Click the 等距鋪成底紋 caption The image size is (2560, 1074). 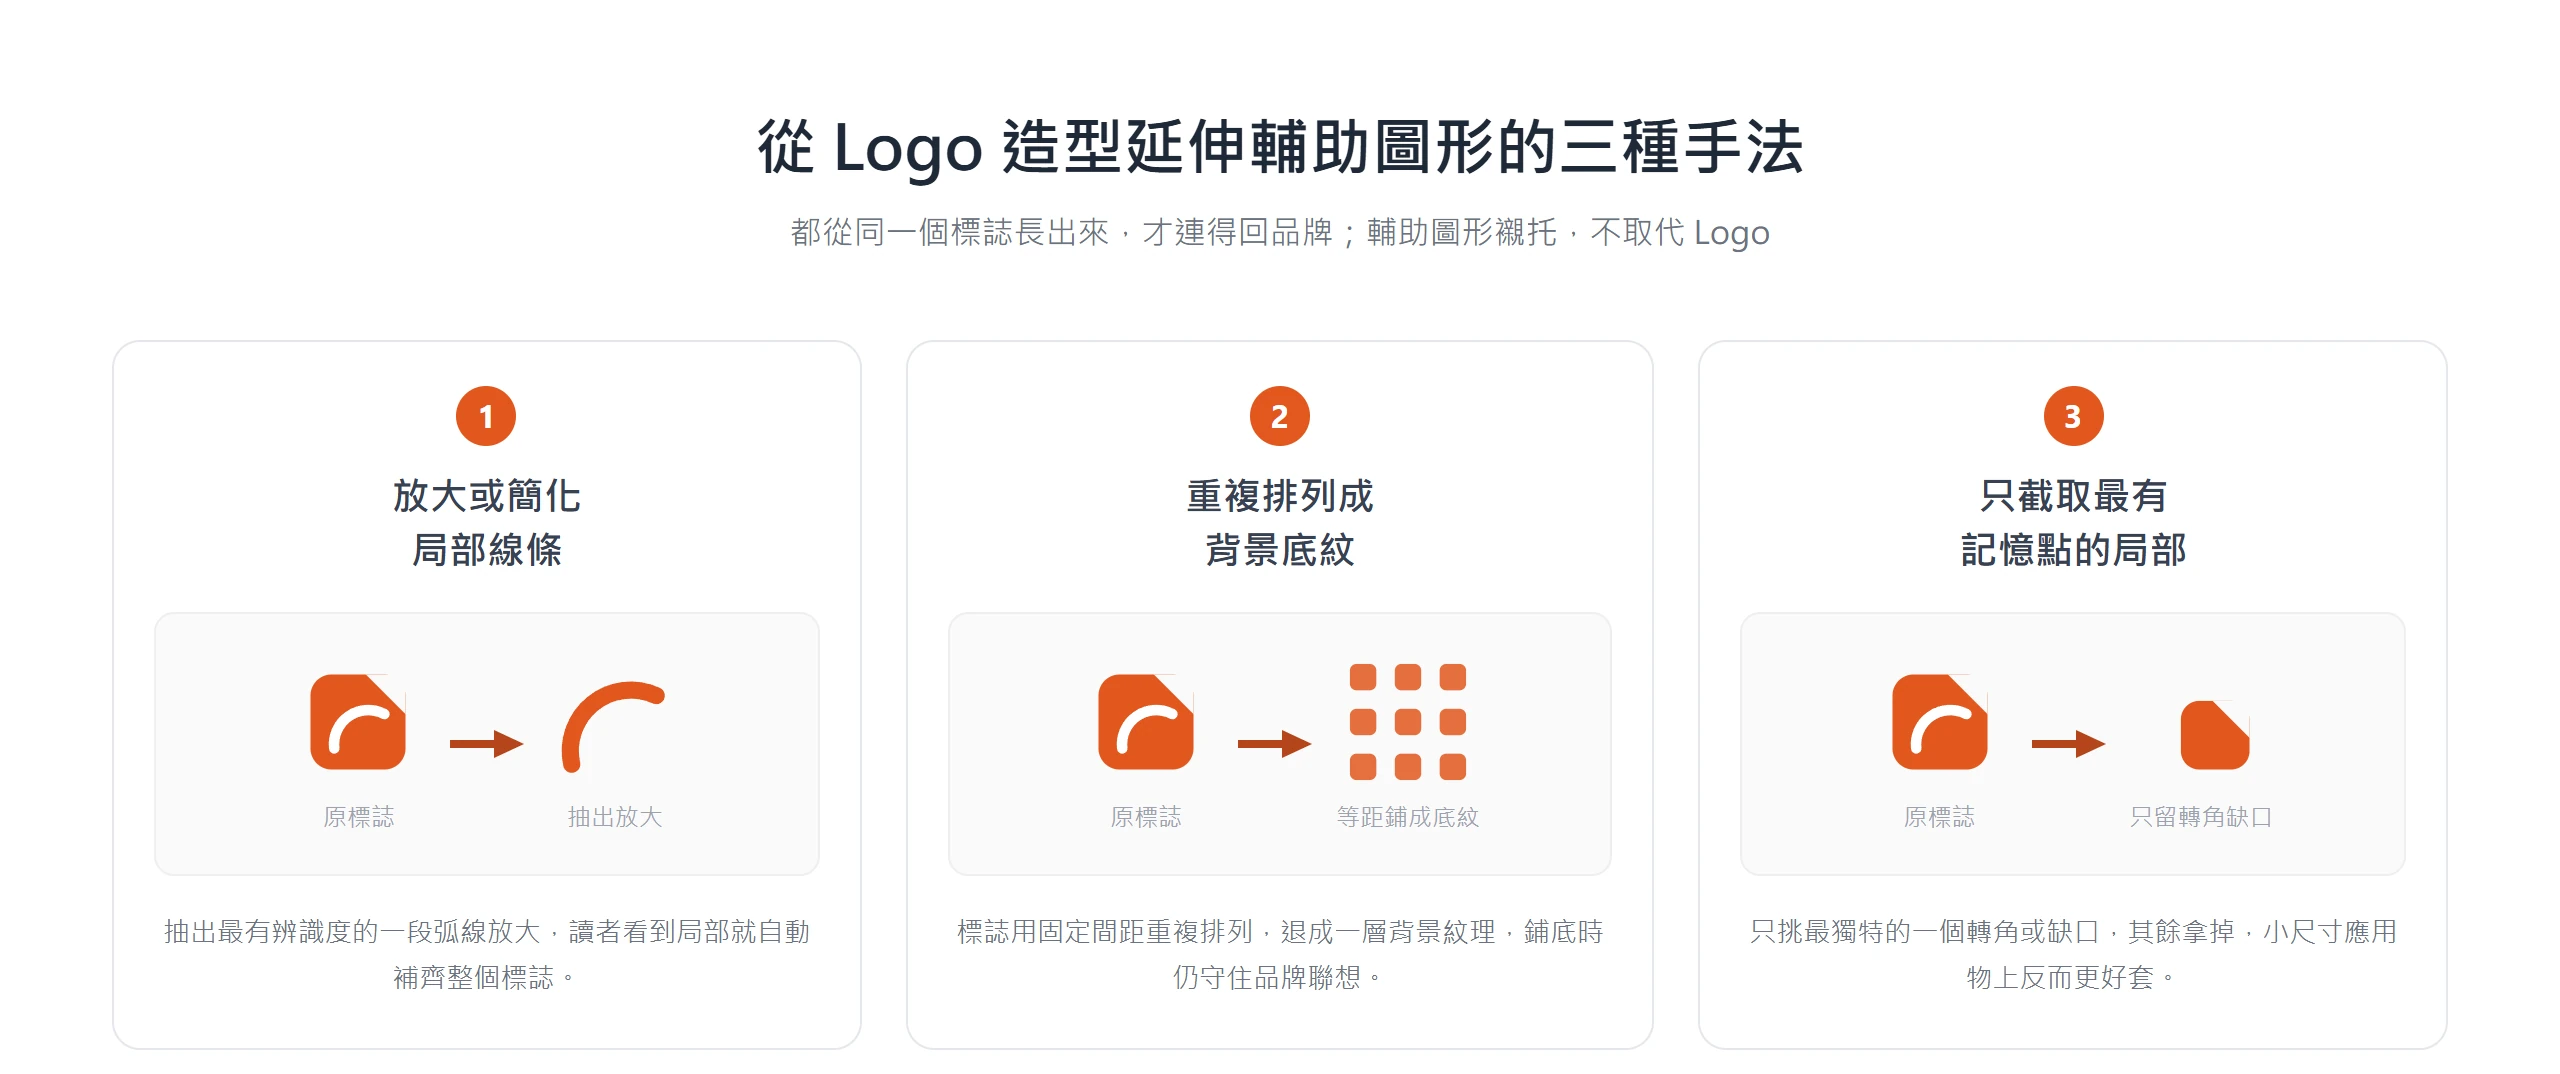[x=1408, y=817]
